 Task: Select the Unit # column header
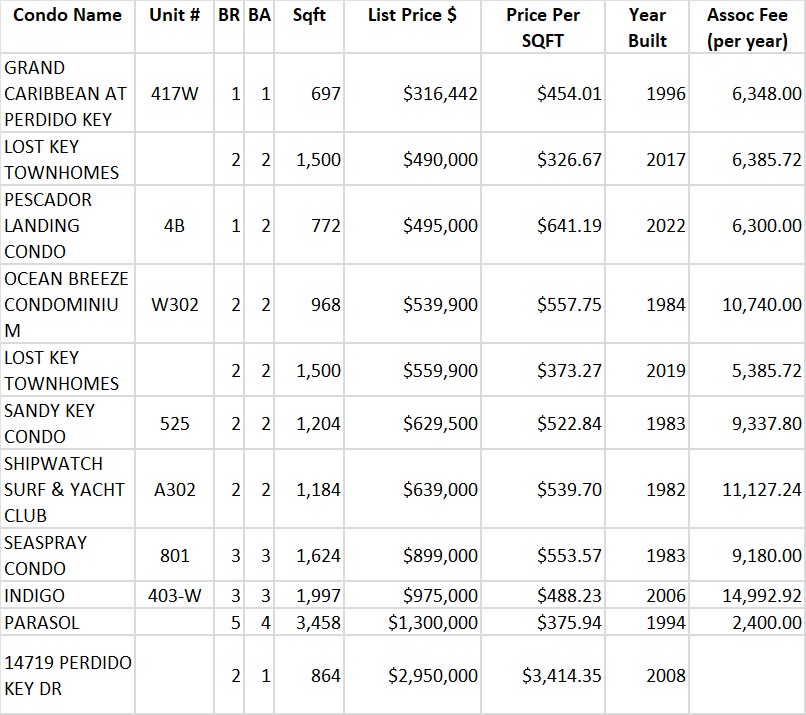[174, 16]
